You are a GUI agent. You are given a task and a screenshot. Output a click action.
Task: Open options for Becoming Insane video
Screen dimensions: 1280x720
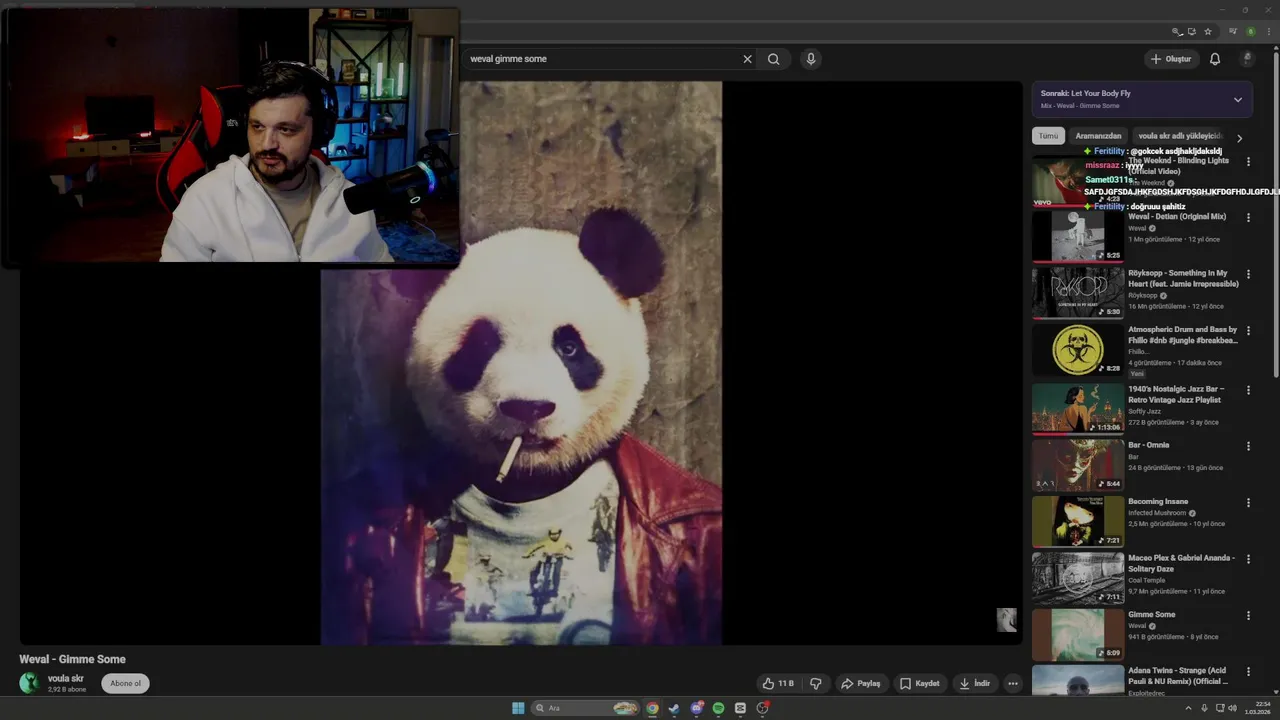(x=1248, y=502)
